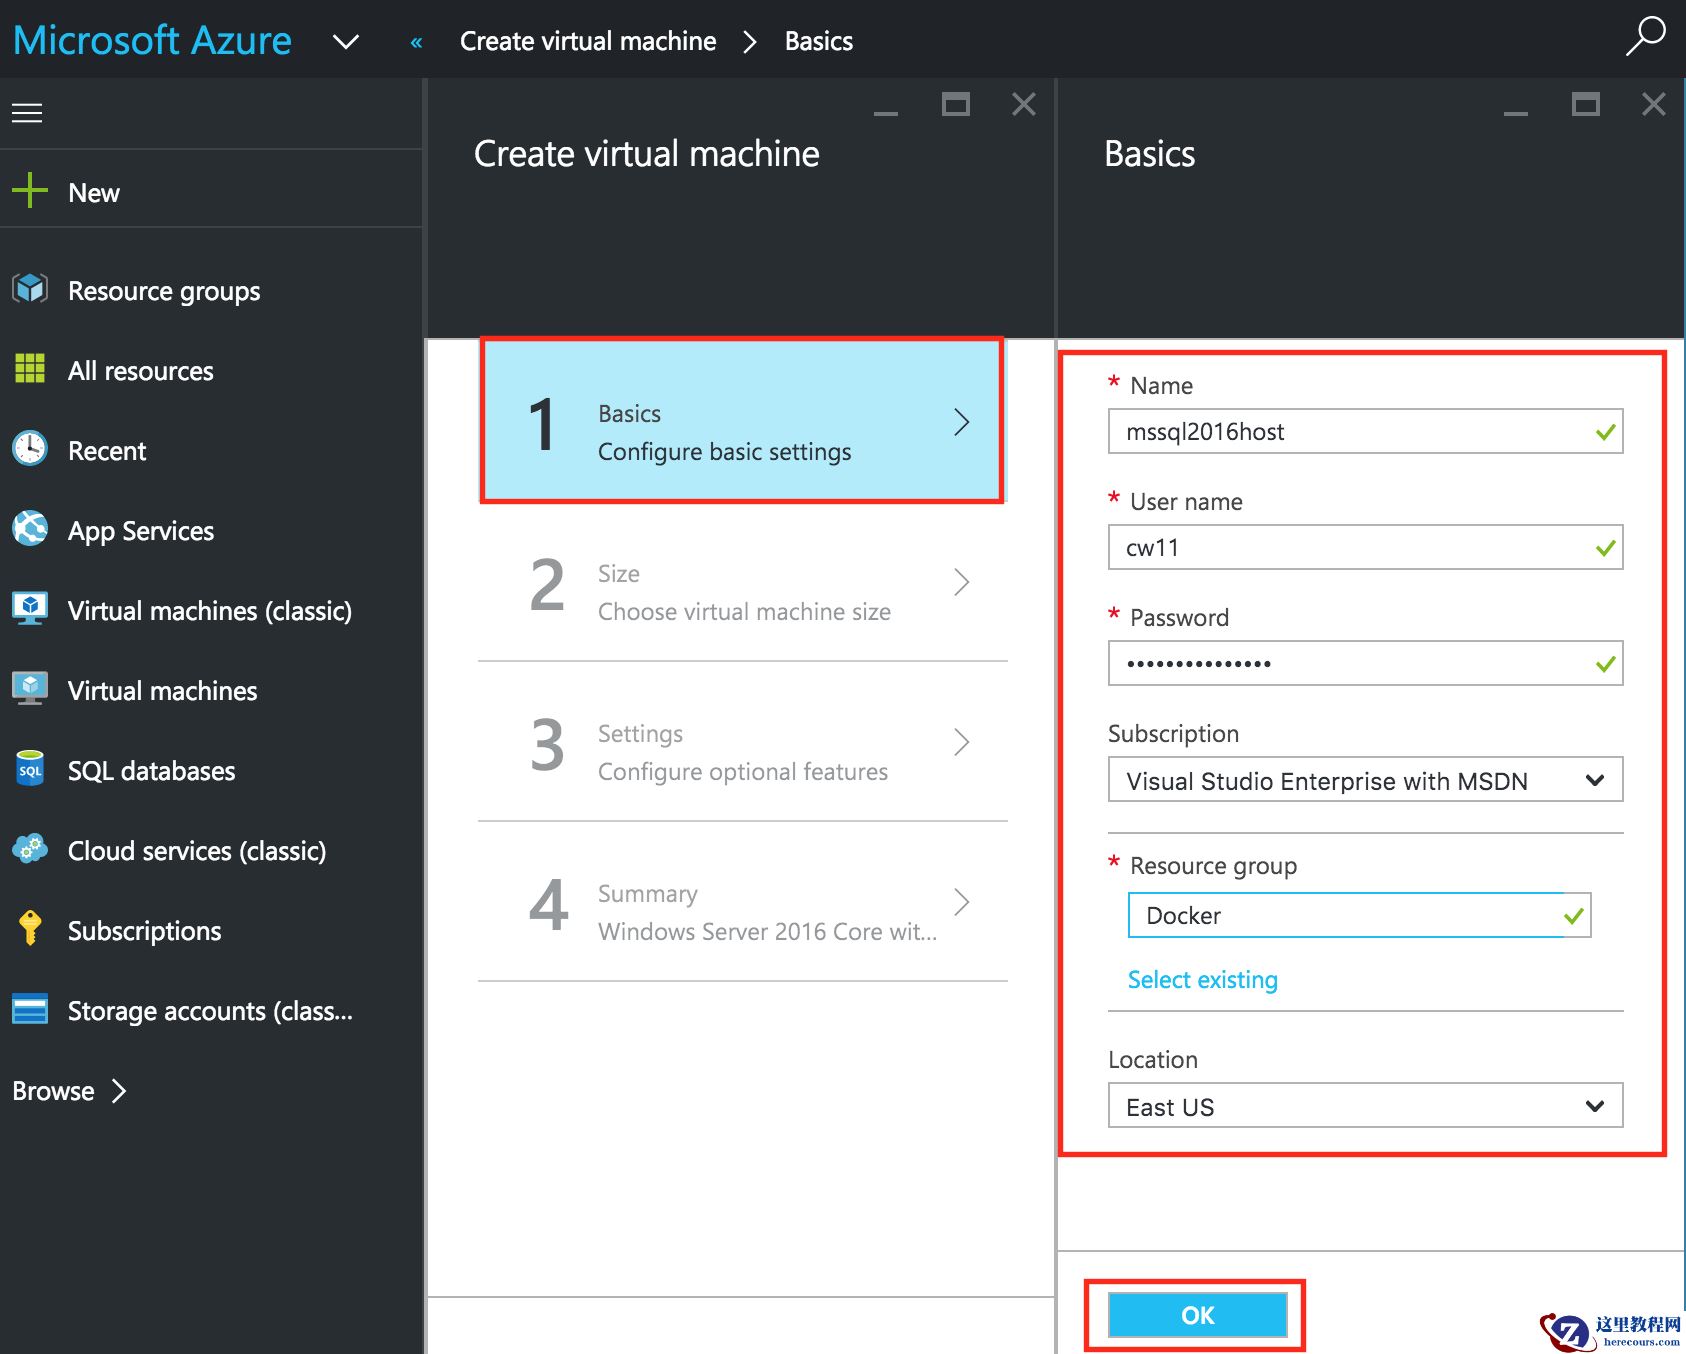Collapse breadcrumb with double-chevron icon
This screenshot has width=1686, height=1354.
click(416, 42)
